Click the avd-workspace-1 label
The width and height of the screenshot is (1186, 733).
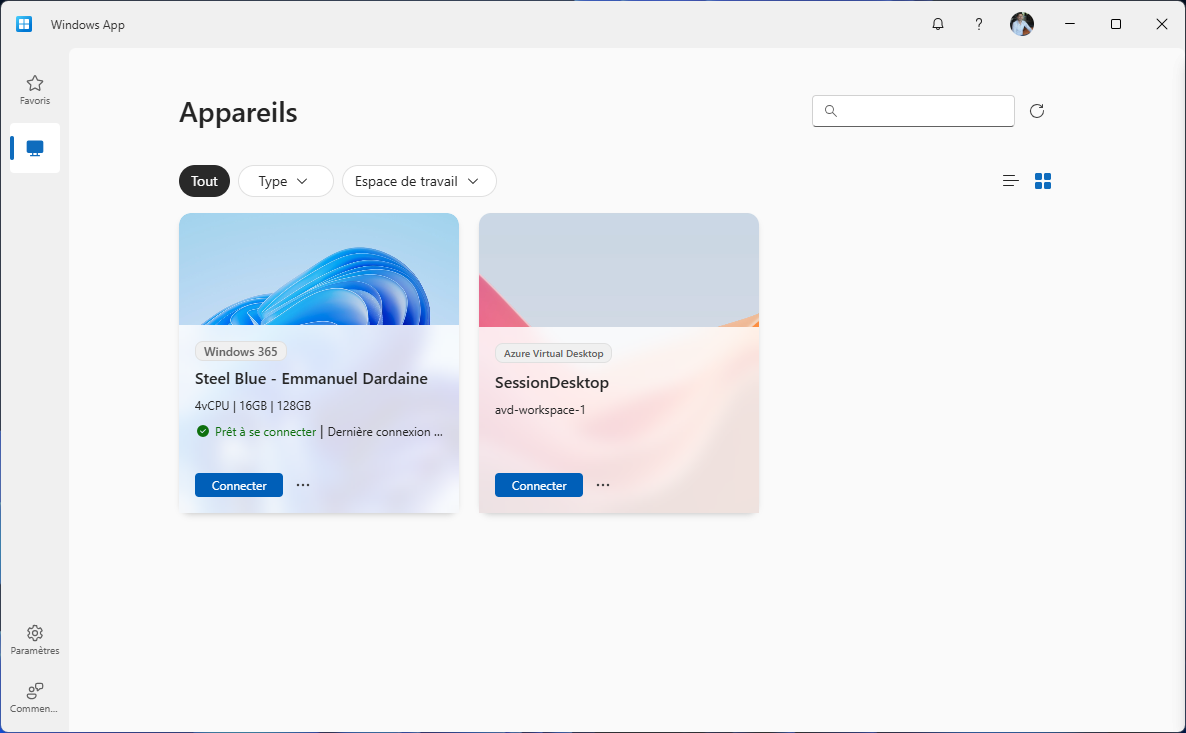(x=540, y=410)
